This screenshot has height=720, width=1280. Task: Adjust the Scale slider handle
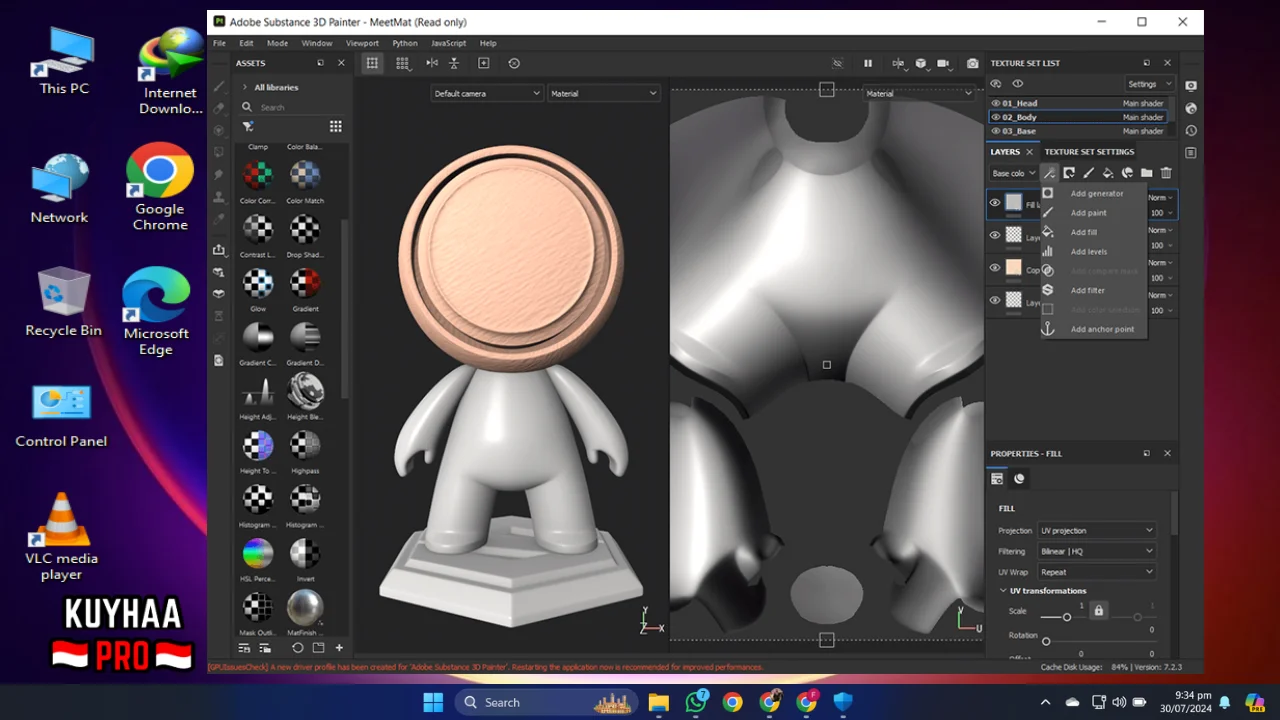(1067, 617)
